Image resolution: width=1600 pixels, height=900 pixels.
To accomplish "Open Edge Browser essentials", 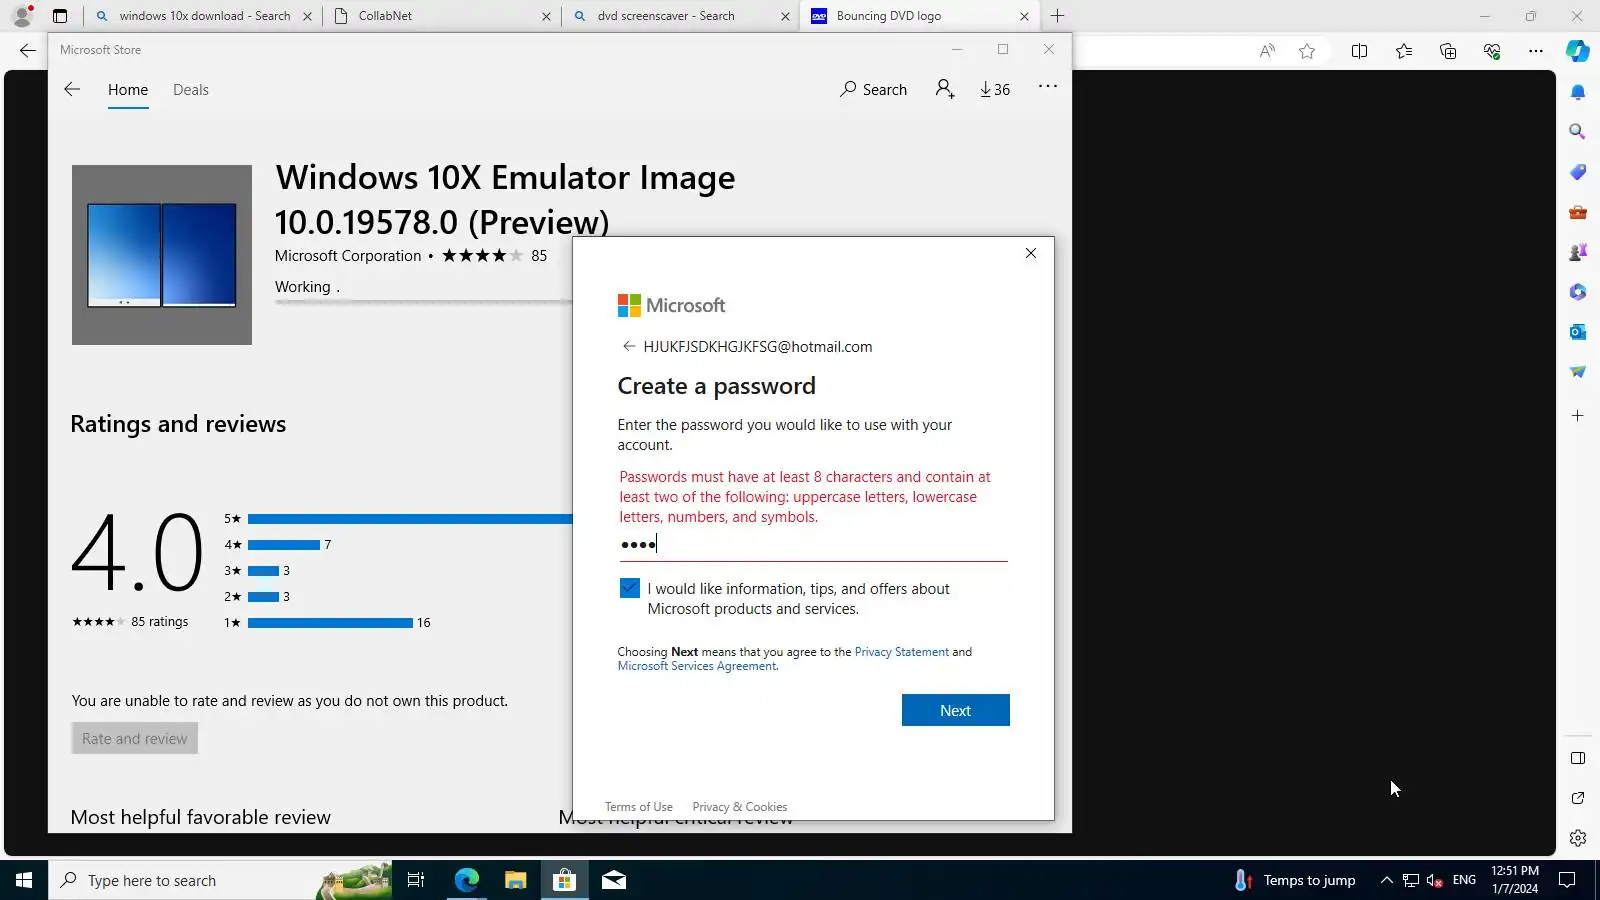I will [1492, 51].
